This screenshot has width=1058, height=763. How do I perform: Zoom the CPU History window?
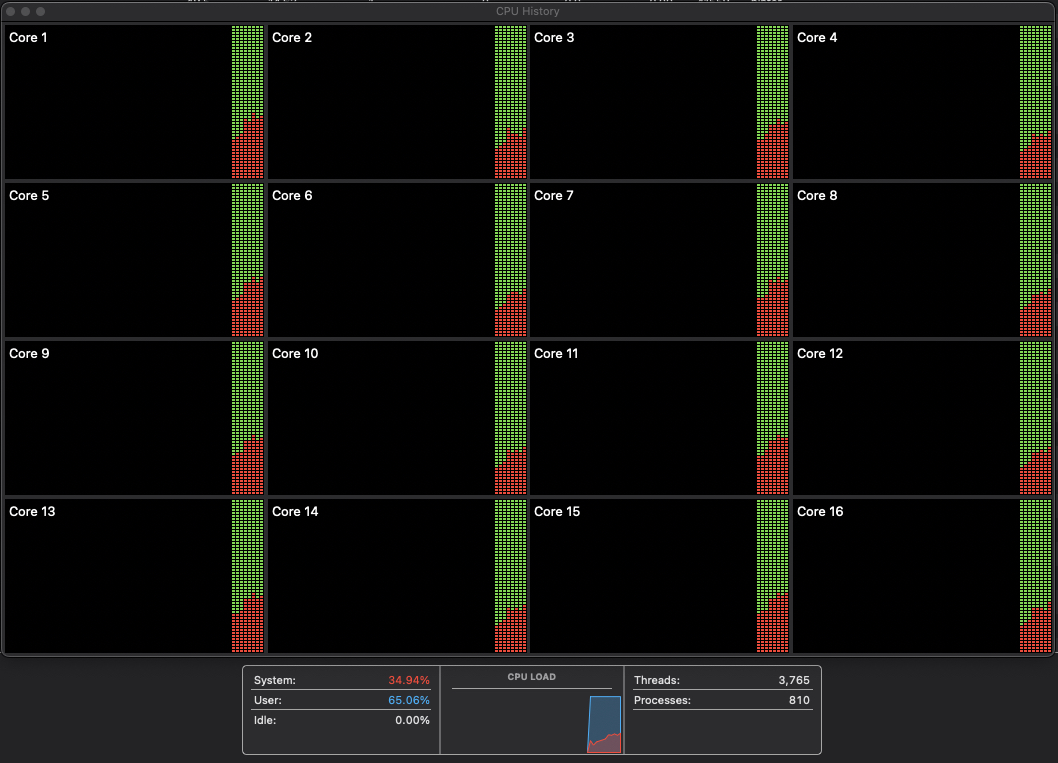pyautogui.click(x=41, y=11)
